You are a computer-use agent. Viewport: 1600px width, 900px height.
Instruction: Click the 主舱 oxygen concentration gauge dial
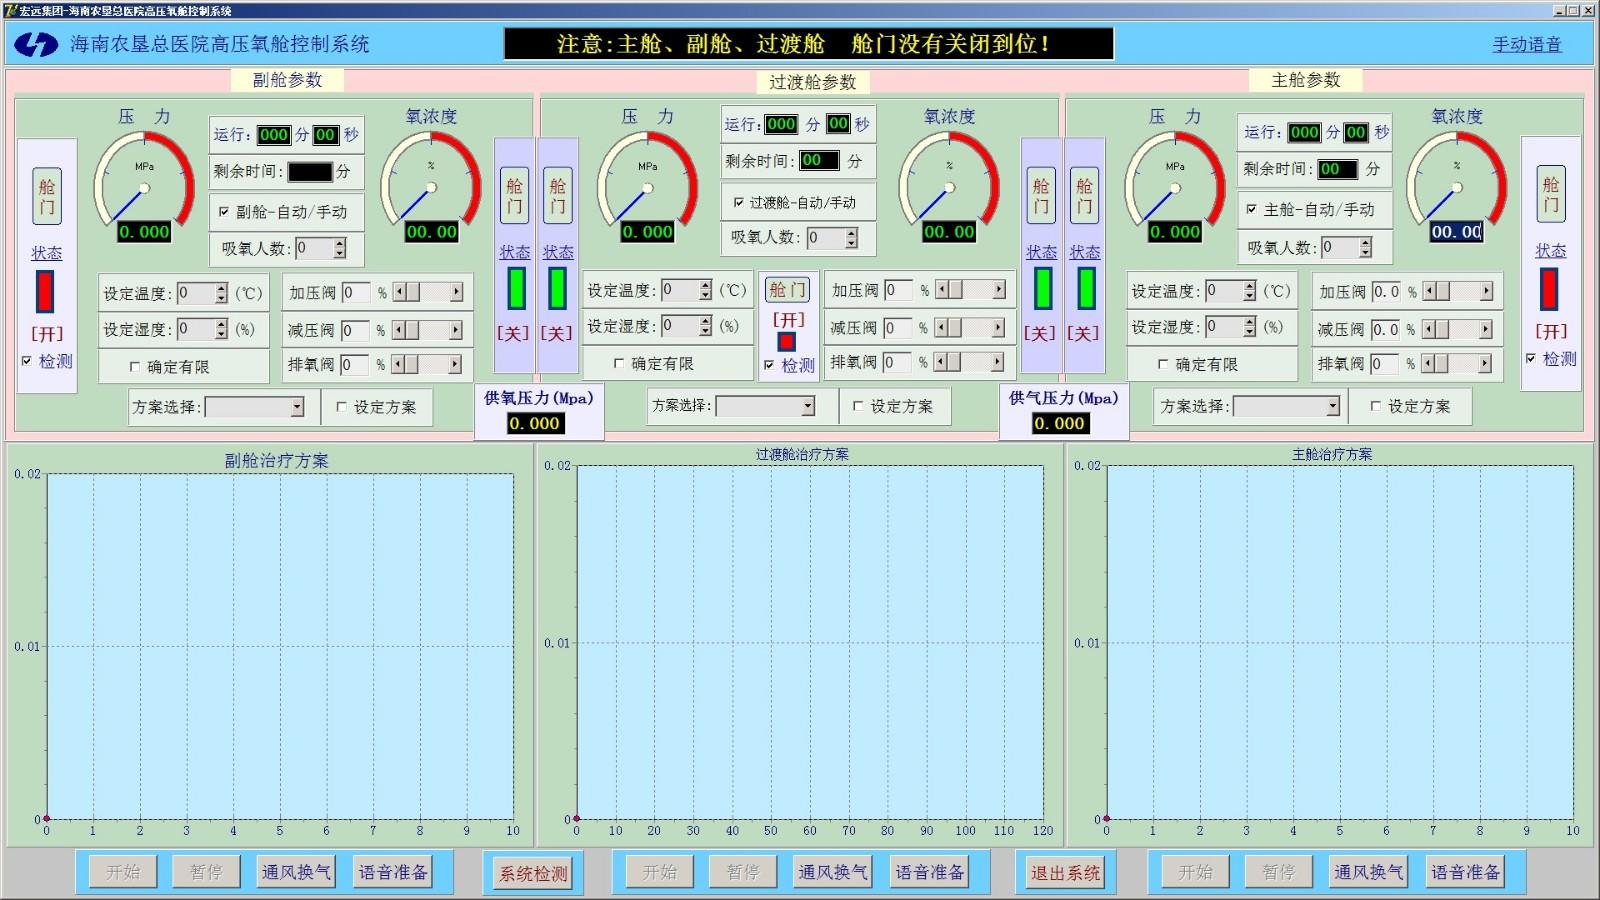(x=1457, y=180)
